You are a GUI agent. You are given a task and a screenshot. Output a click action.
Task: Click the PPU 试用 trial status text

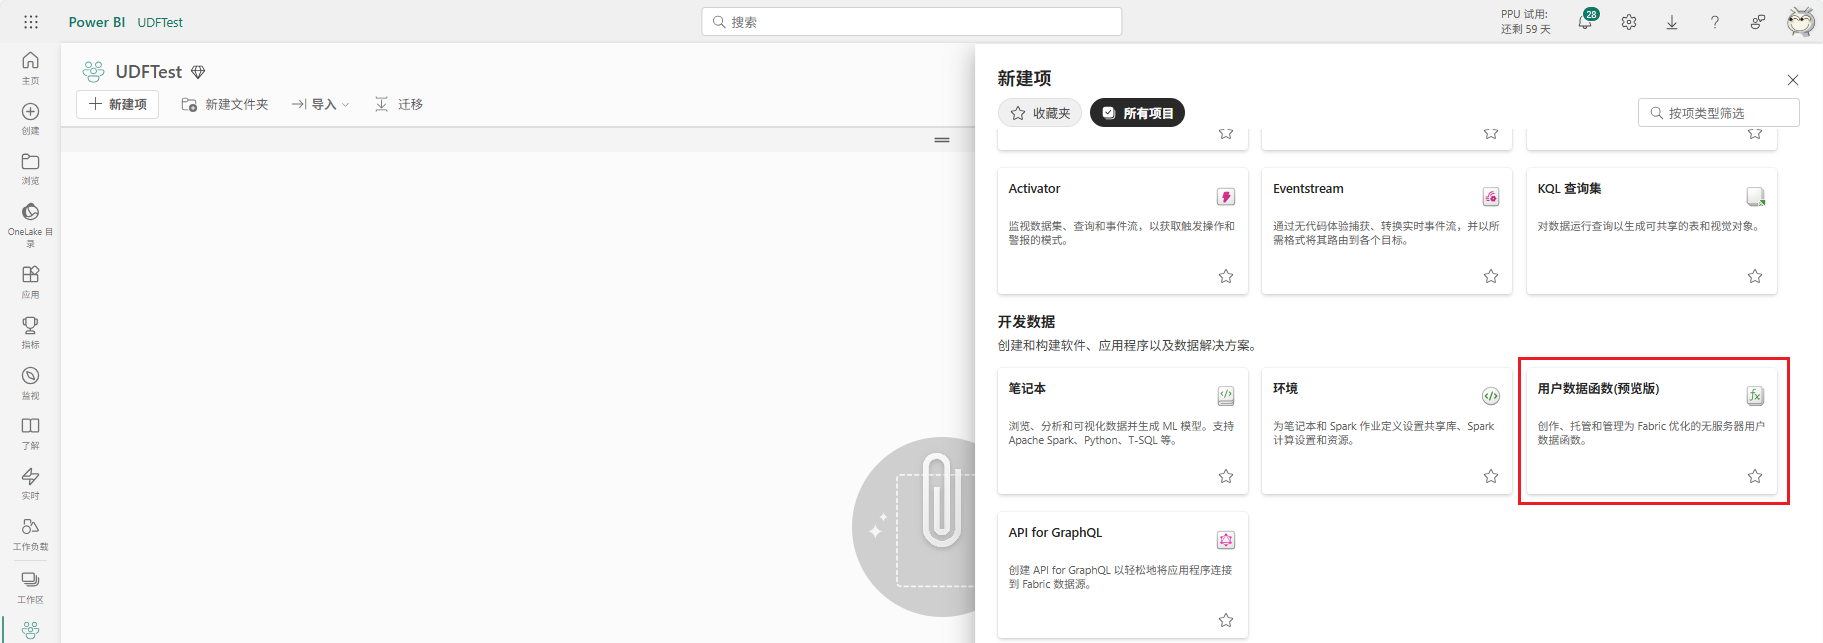click(x=1526, y=22)
